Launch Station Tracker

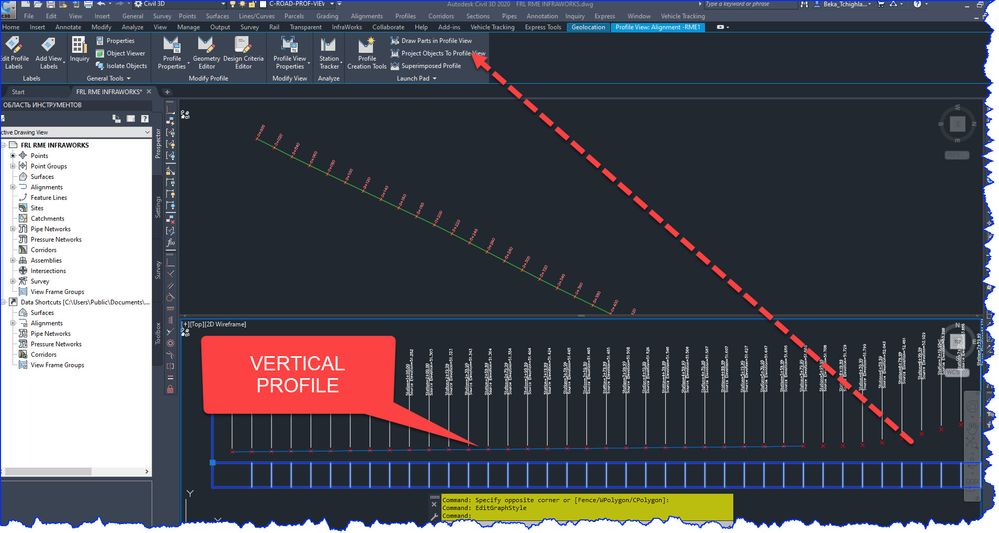click(329, 52)
